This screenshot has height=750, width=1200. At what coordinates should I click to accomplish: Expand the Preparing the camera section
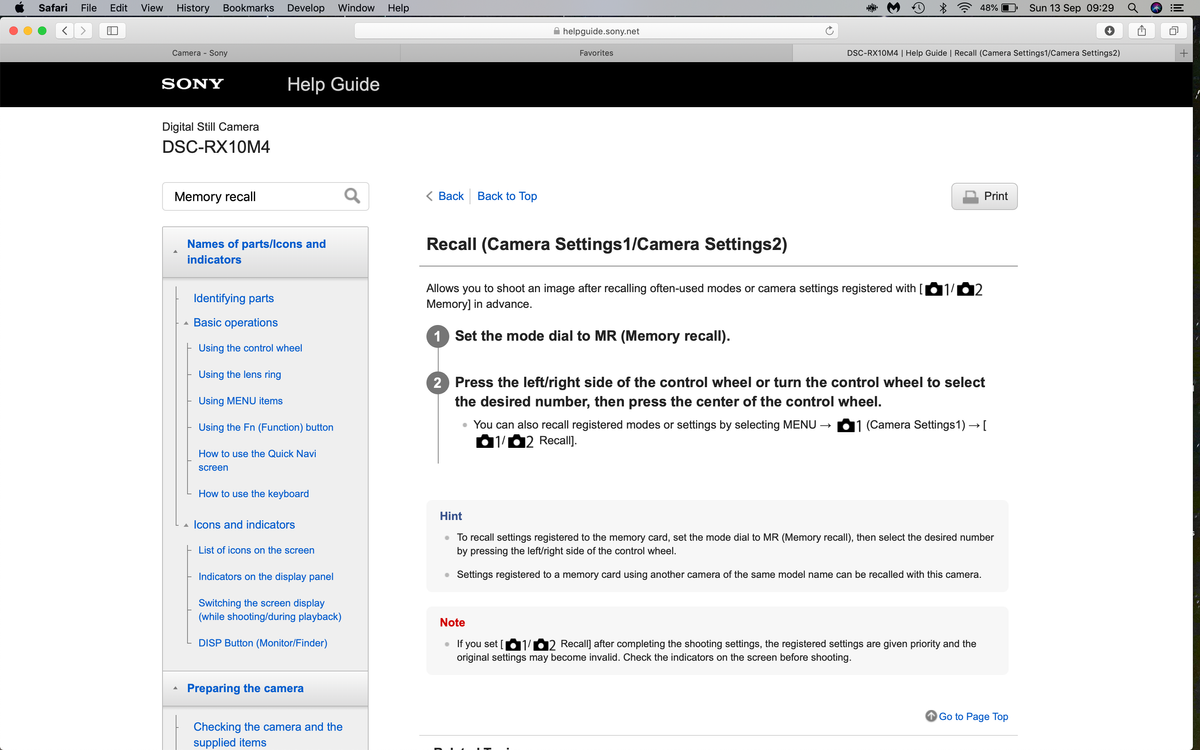(176, 688)
